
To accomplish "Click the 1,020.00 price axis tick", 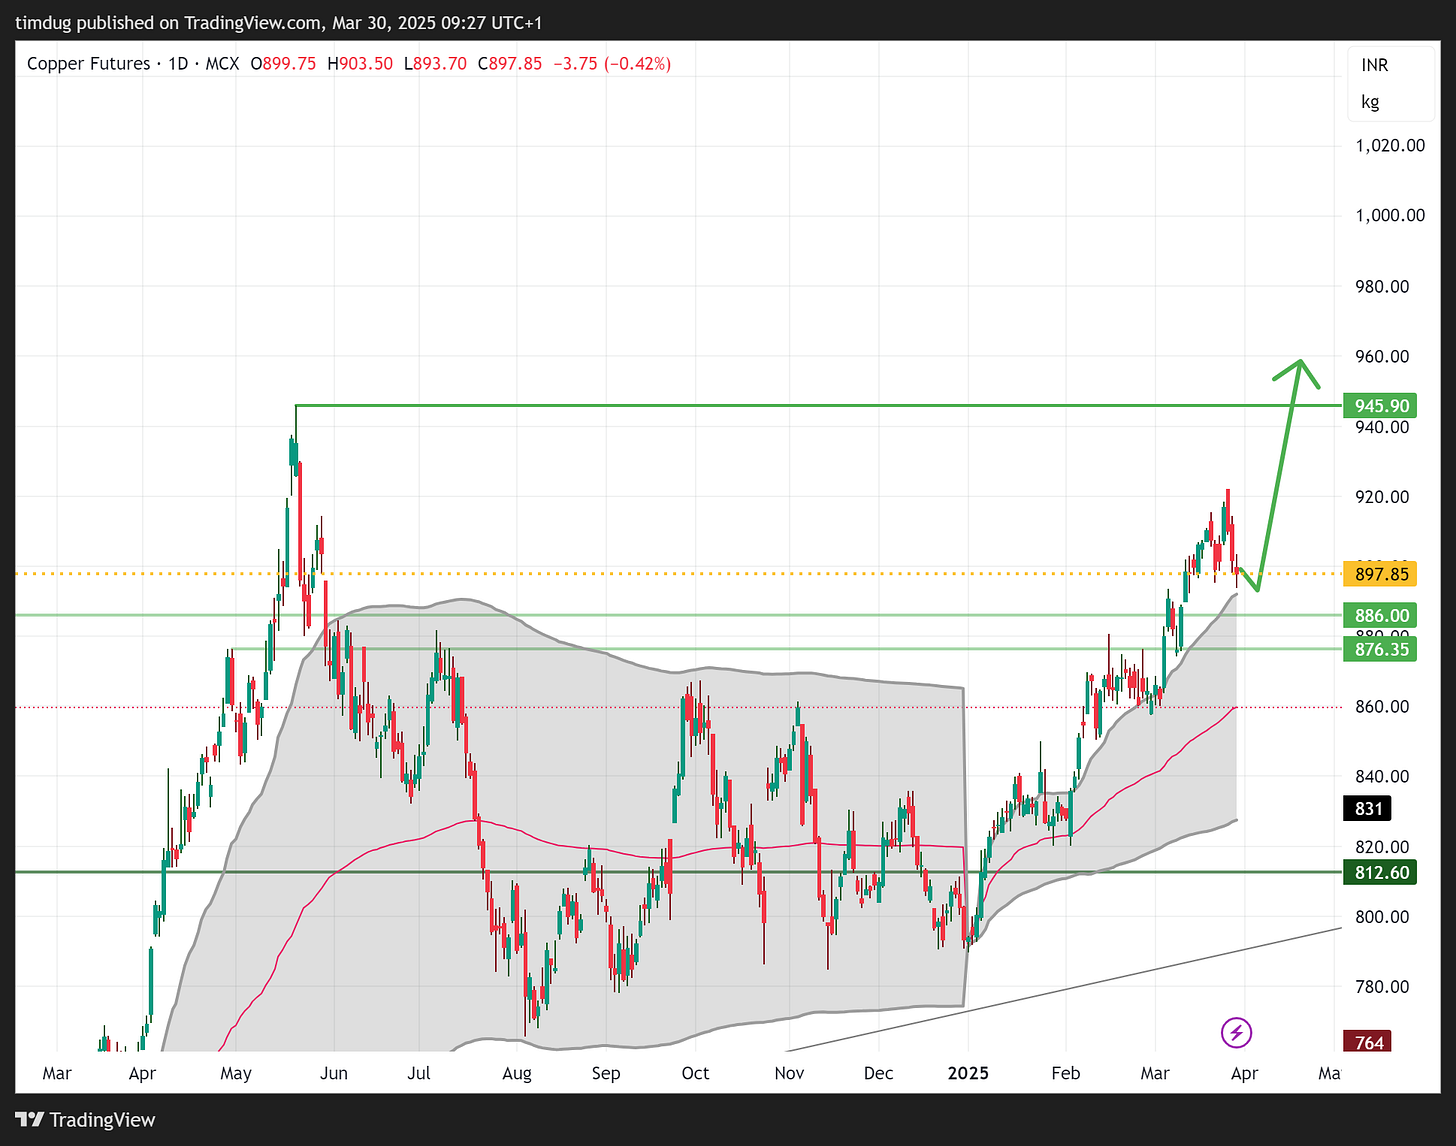I will point(1390,146).
